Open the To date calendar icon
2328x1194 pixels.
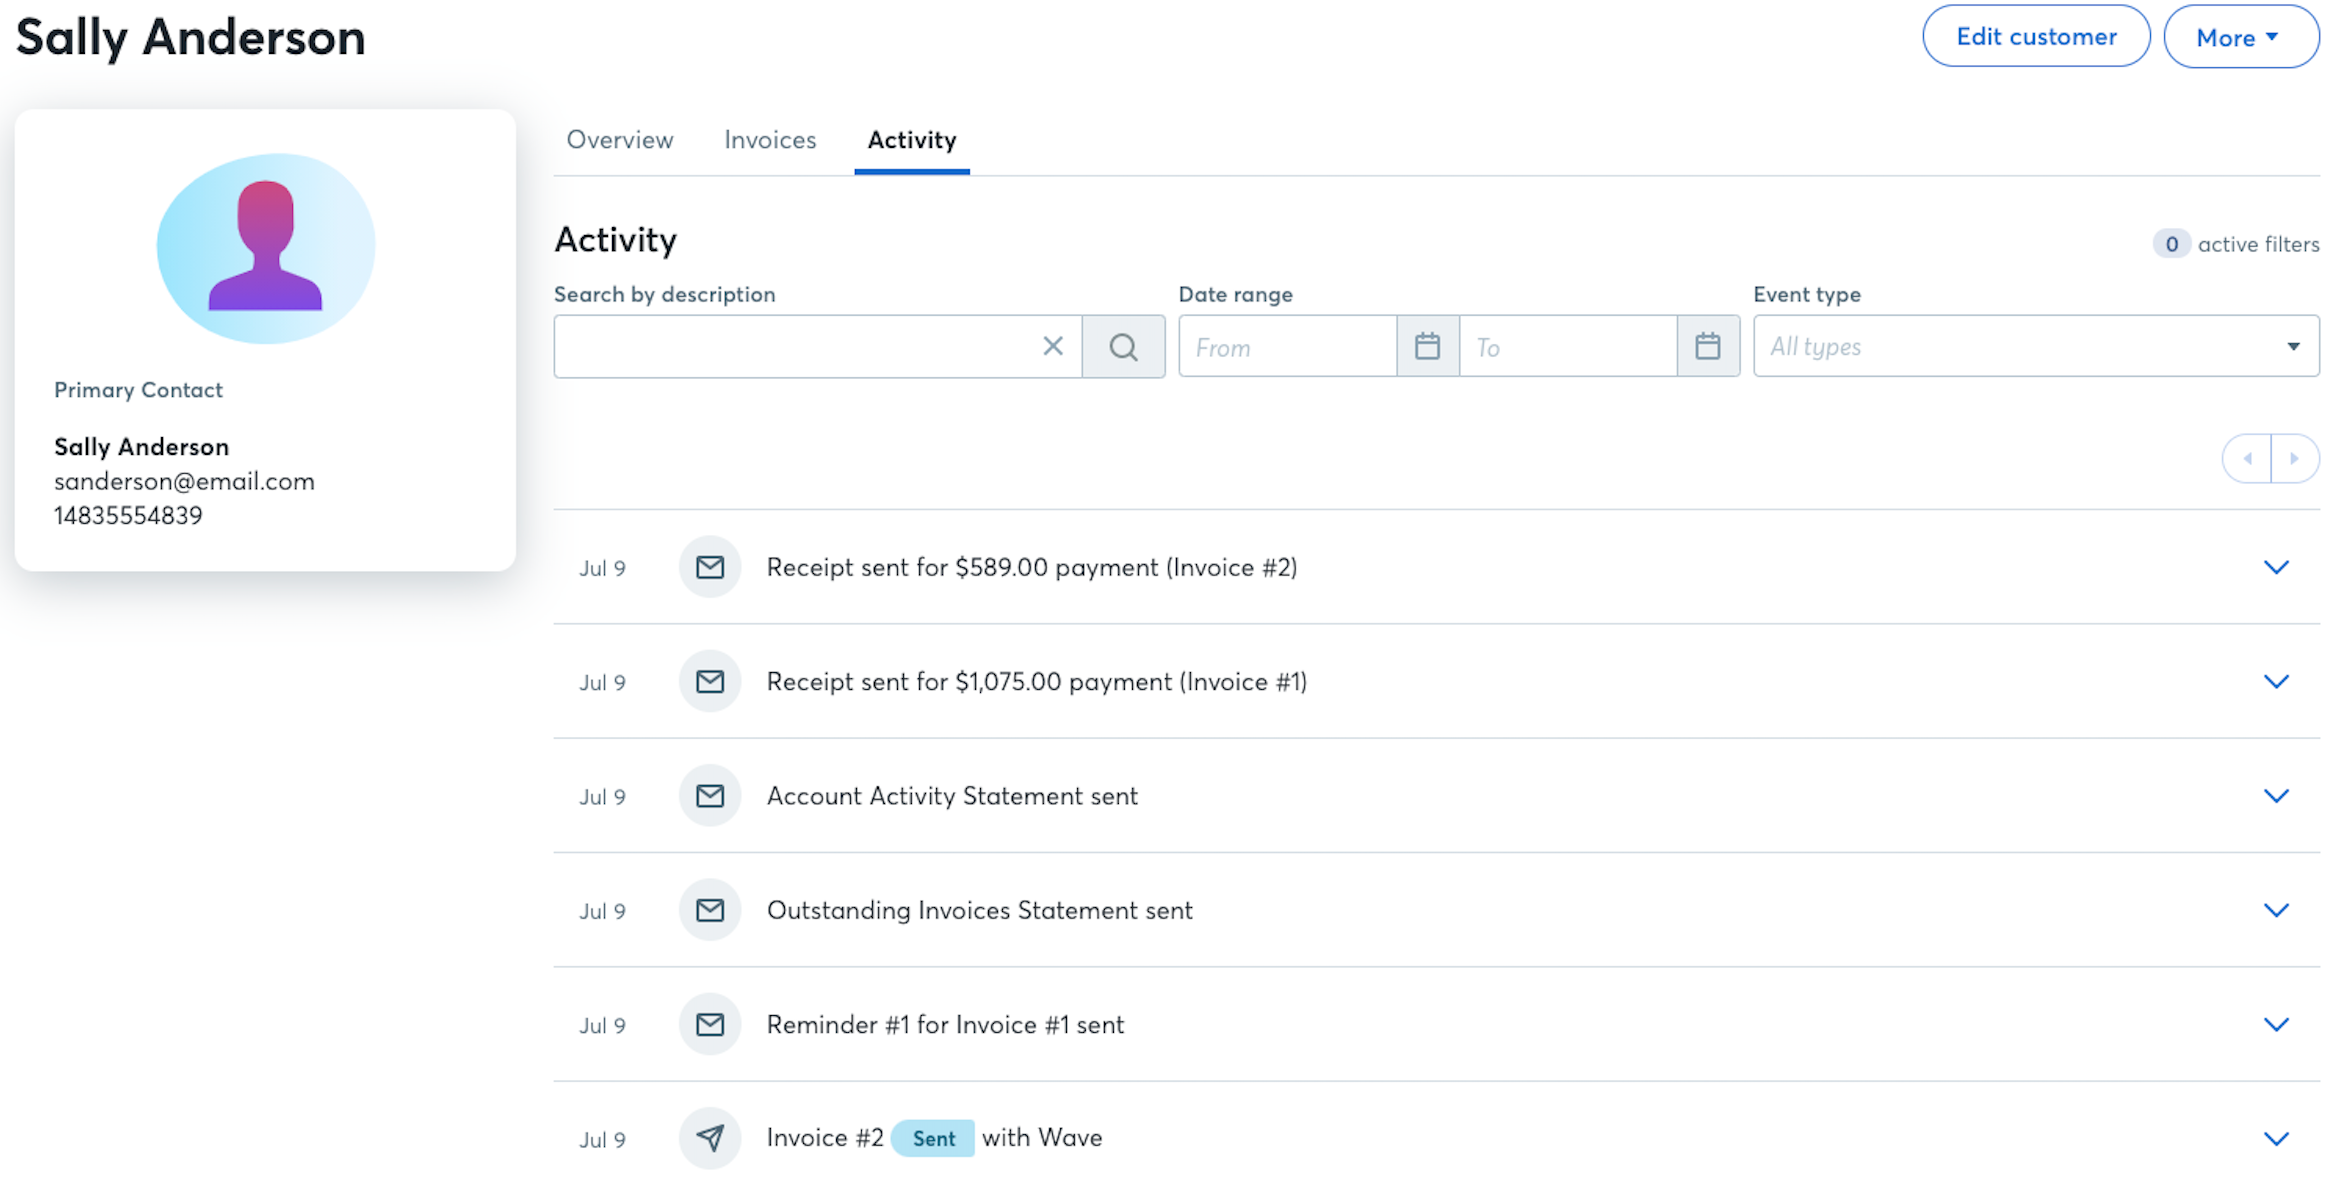coord(1707,347)
